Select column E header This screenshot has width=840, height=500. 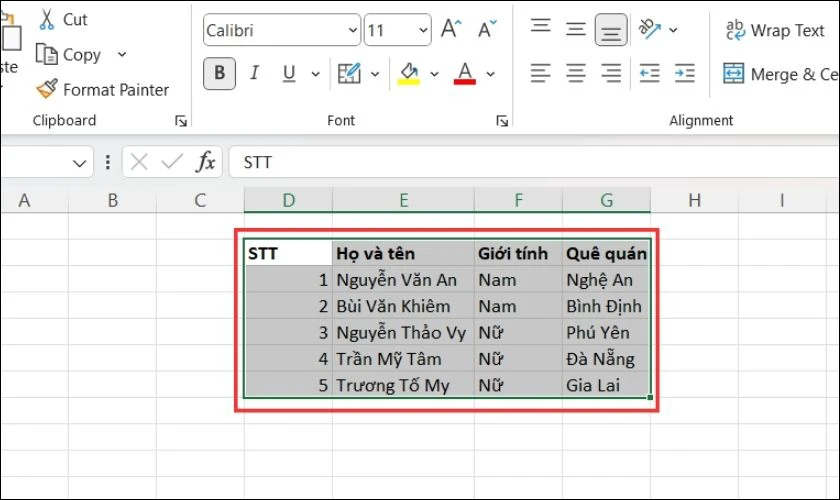[x=403, y=200]
